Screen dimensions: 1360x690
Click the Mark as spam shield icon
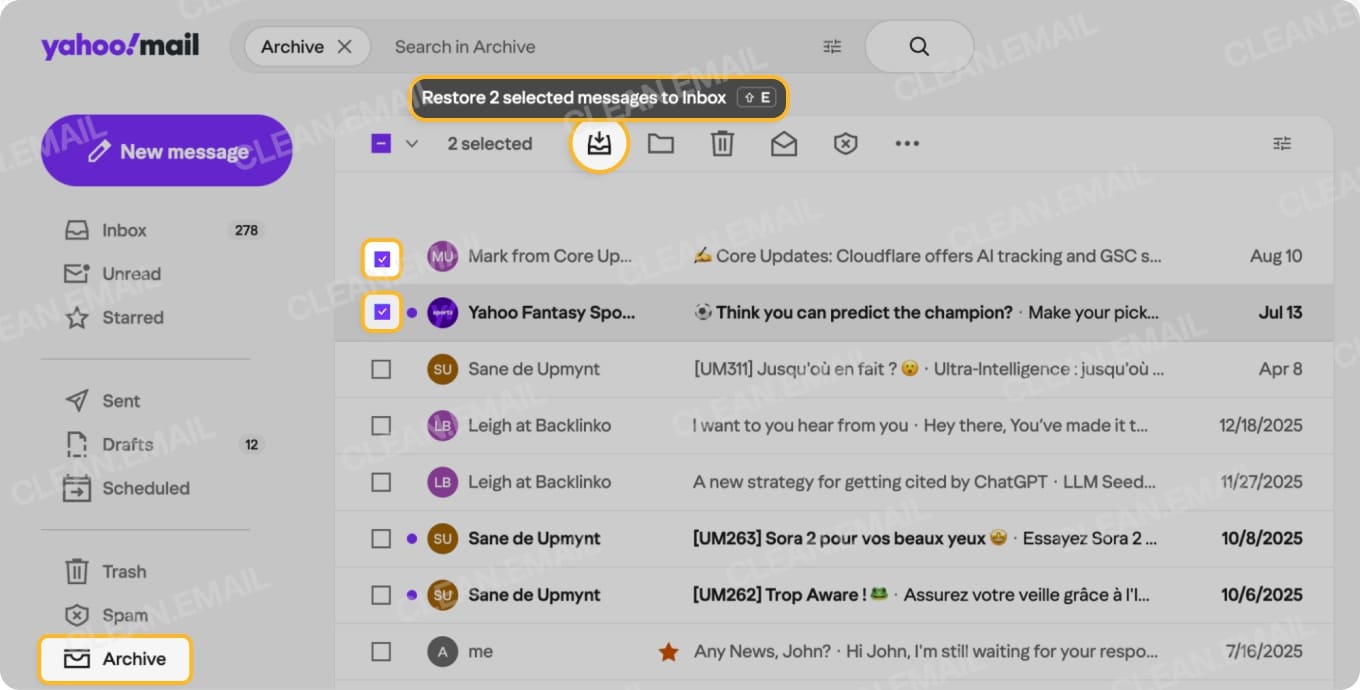[x=846, y=144]
